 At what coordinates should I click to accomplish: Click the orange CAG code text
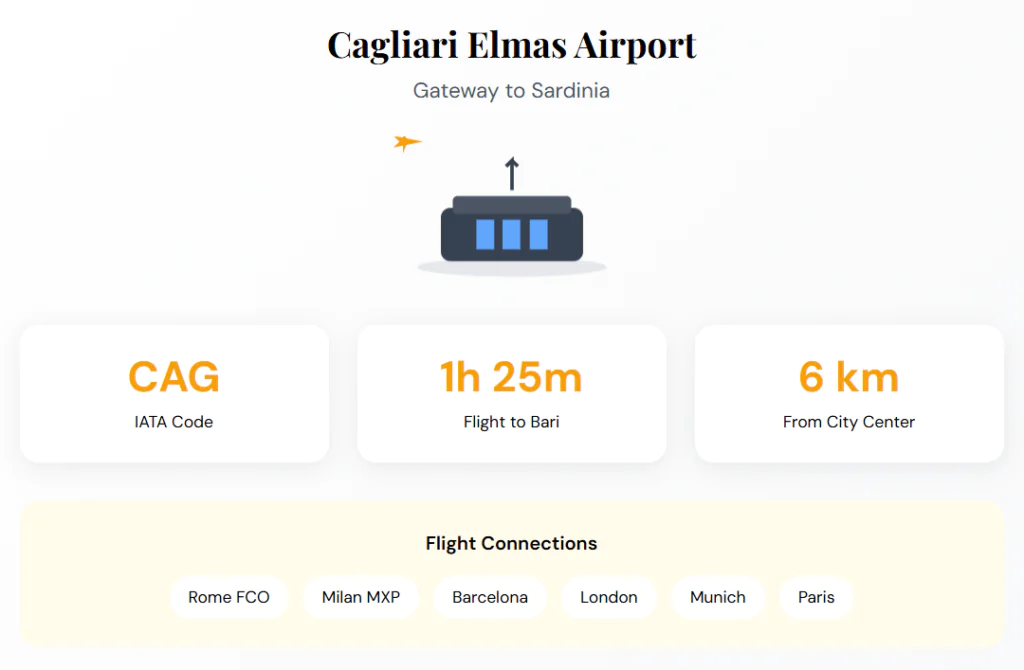[174, 377]
